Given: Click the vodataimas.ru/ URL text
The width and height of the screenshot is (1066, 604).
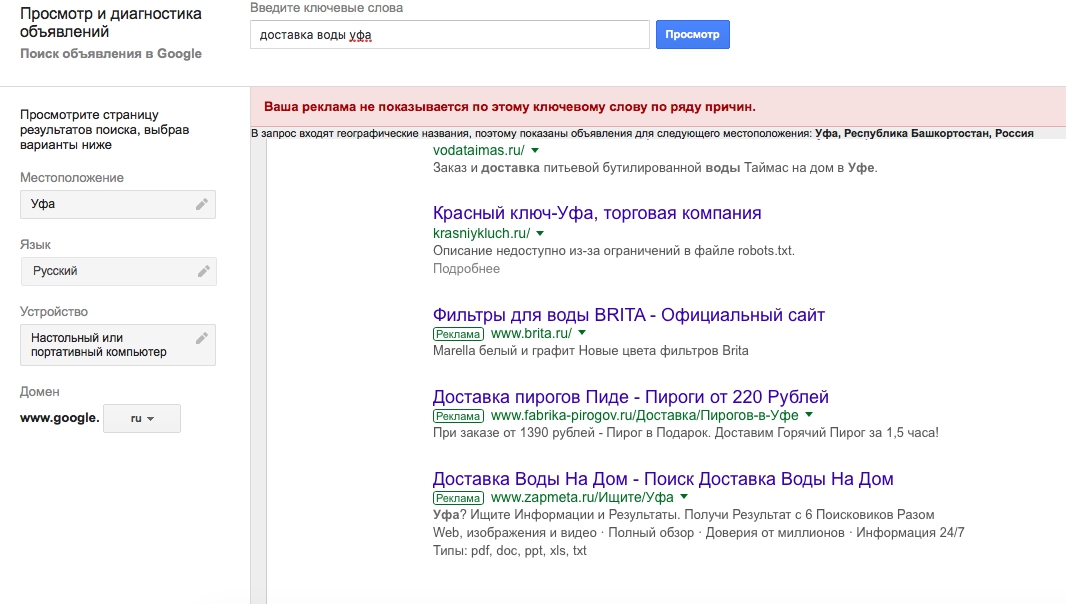Looking at the screenshot, I should 479,150.
